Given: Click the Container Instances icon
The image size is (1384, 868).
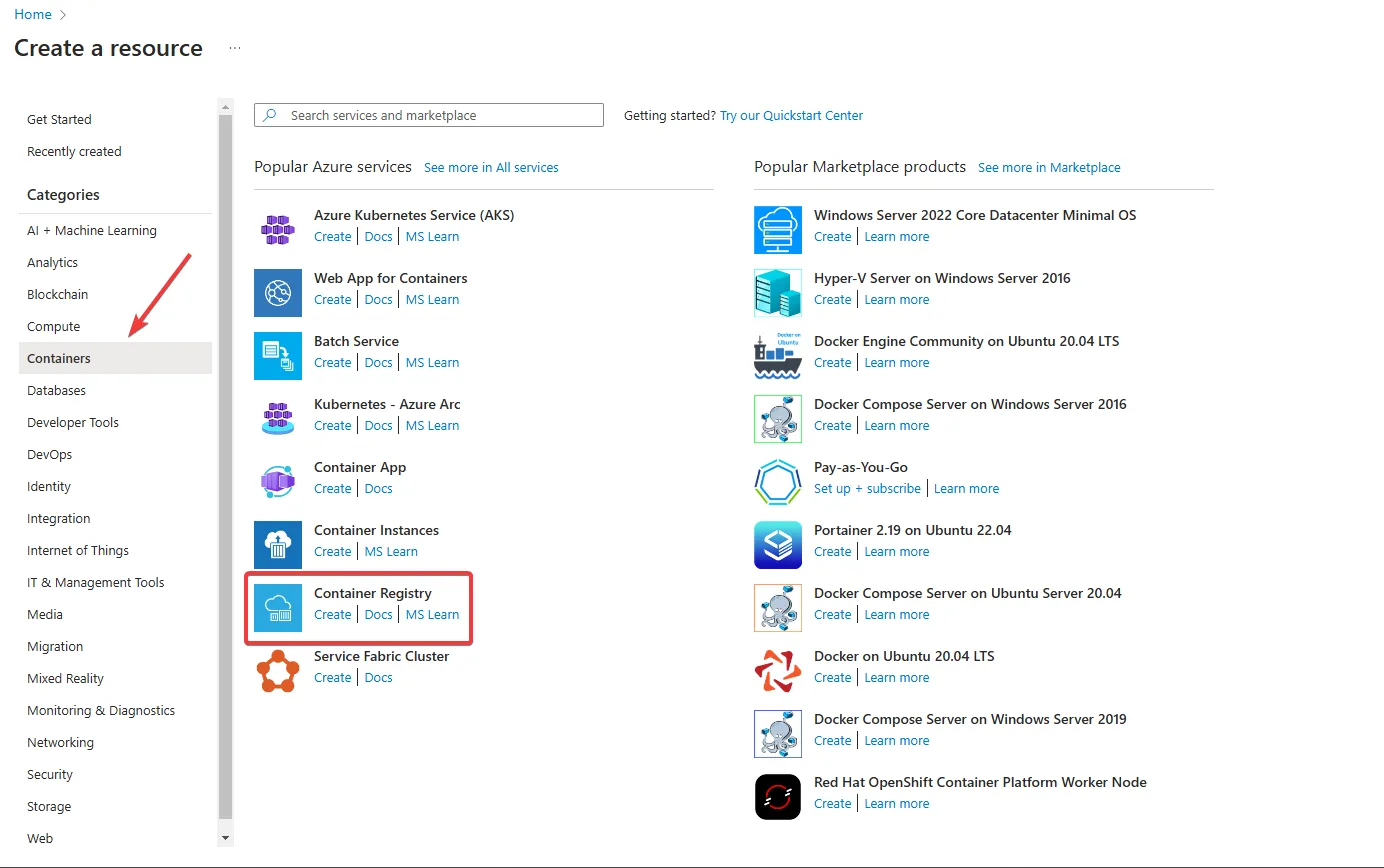Looking at the screenshot, I should (278, 545).
